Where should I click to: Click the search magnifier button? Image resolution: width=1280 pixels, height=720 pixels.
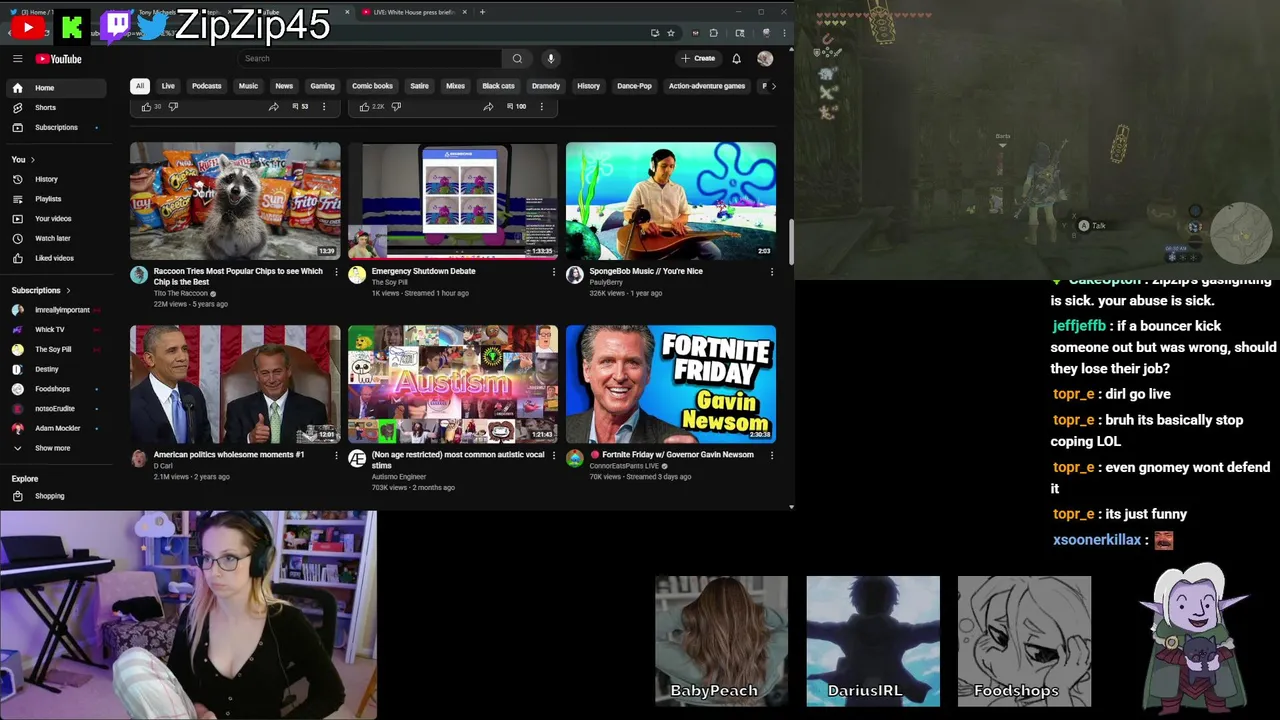[517, 59]
